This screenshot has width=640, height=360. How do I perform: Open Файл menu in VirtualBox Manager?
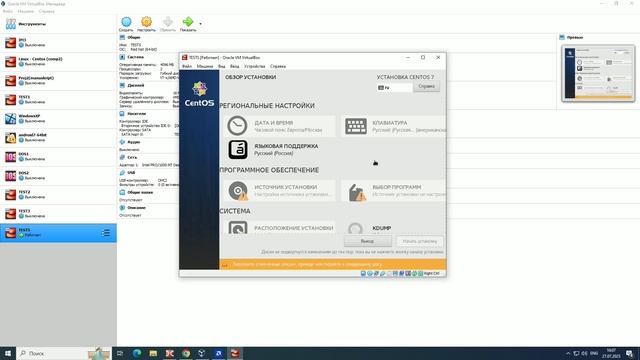point(7,11)
